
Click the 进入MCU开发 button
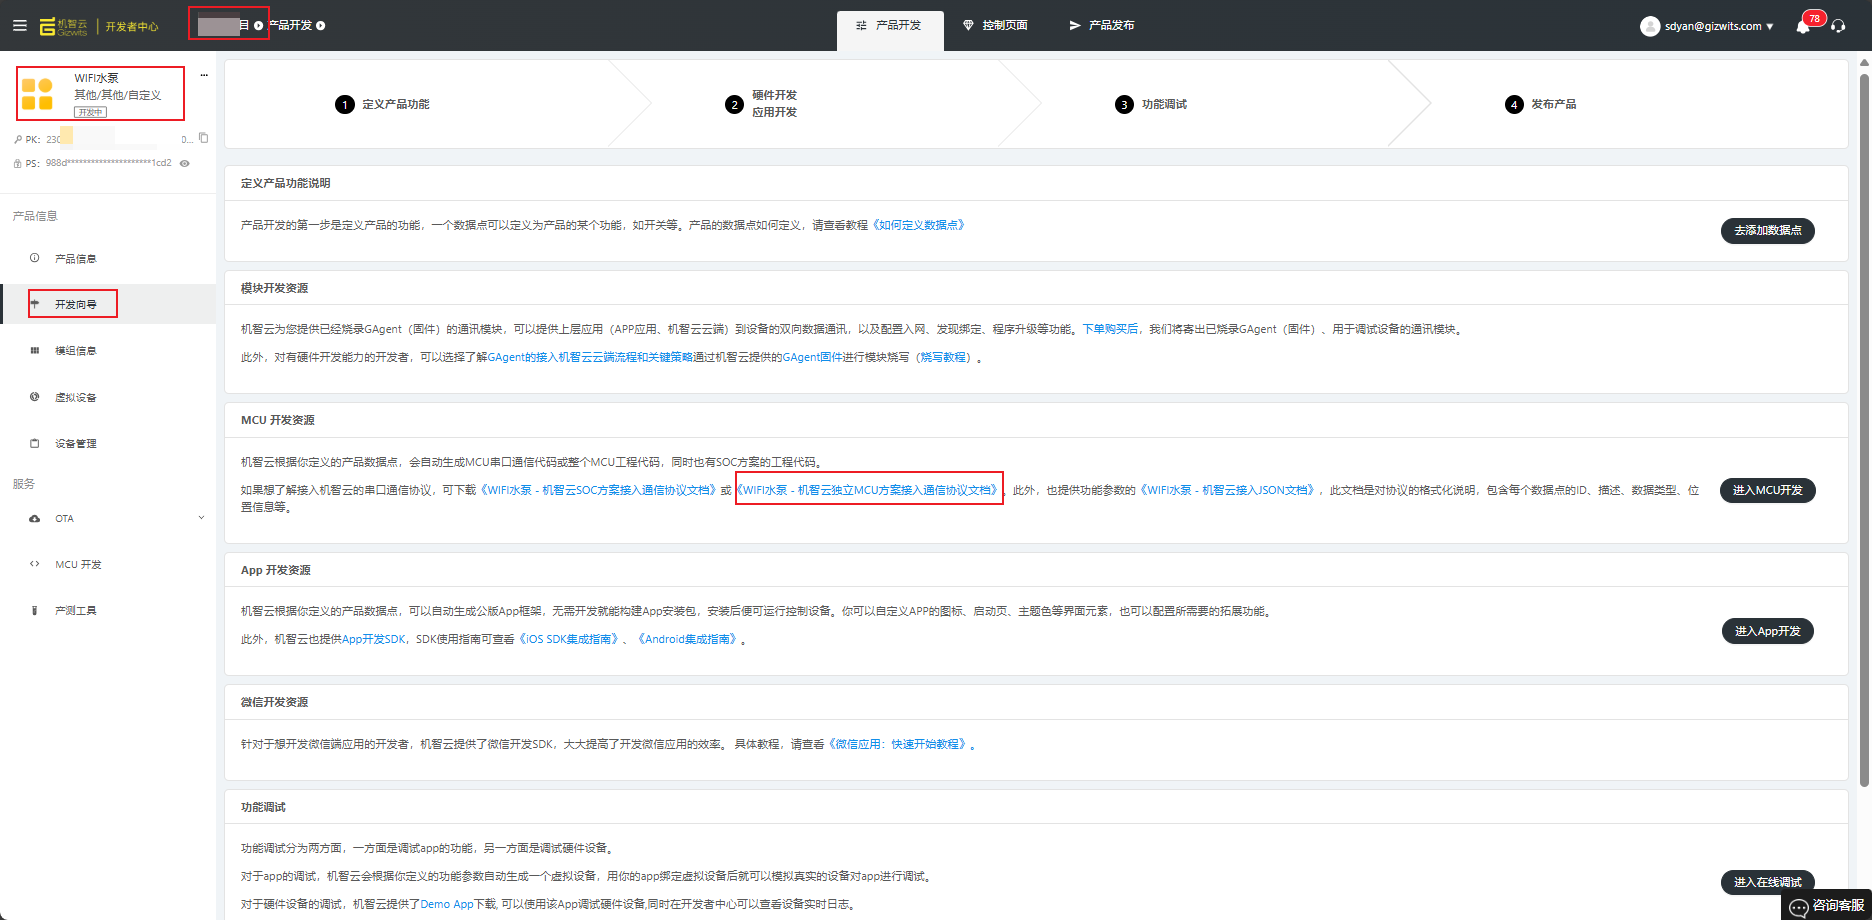pos(1767,490)
